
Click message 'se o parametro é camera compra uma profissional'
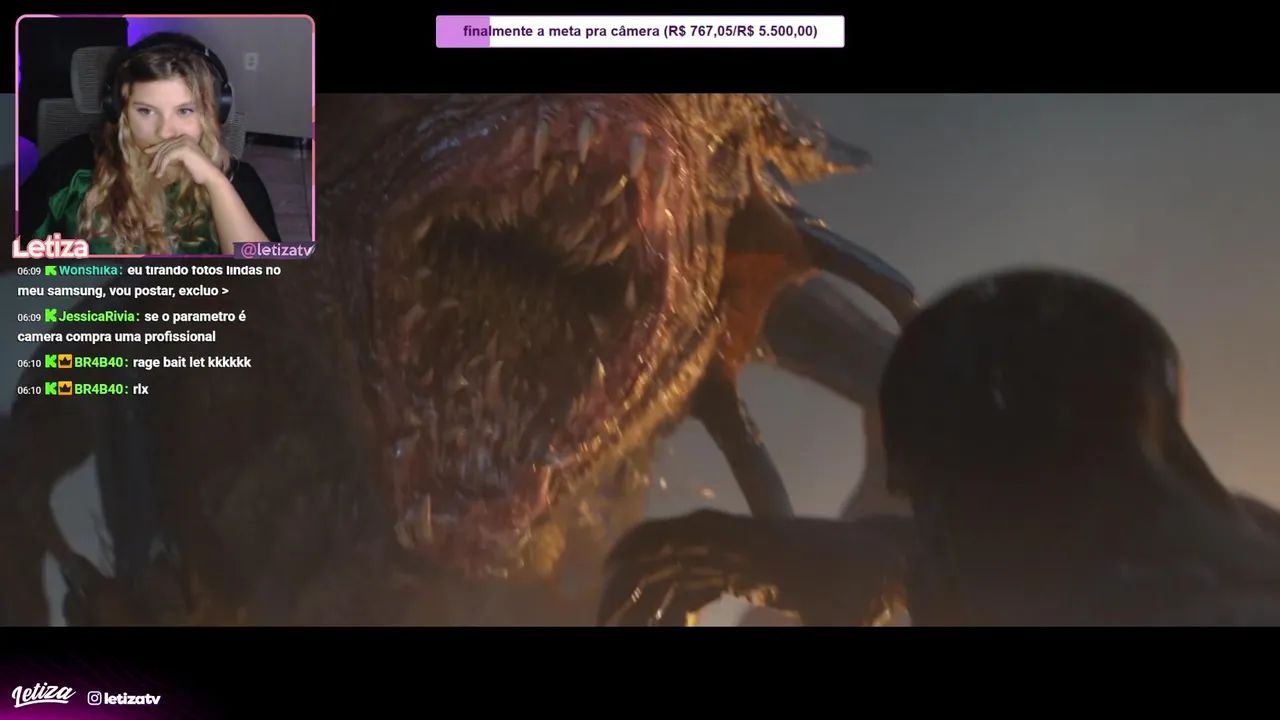point(132,326)
